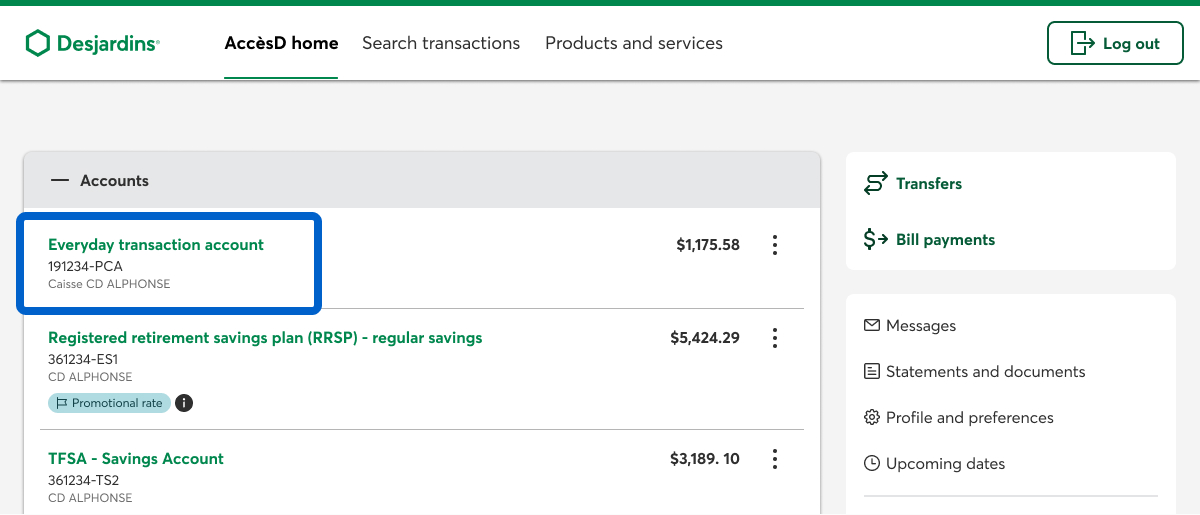Open the RRSP regular savings account

pos(265,338)
